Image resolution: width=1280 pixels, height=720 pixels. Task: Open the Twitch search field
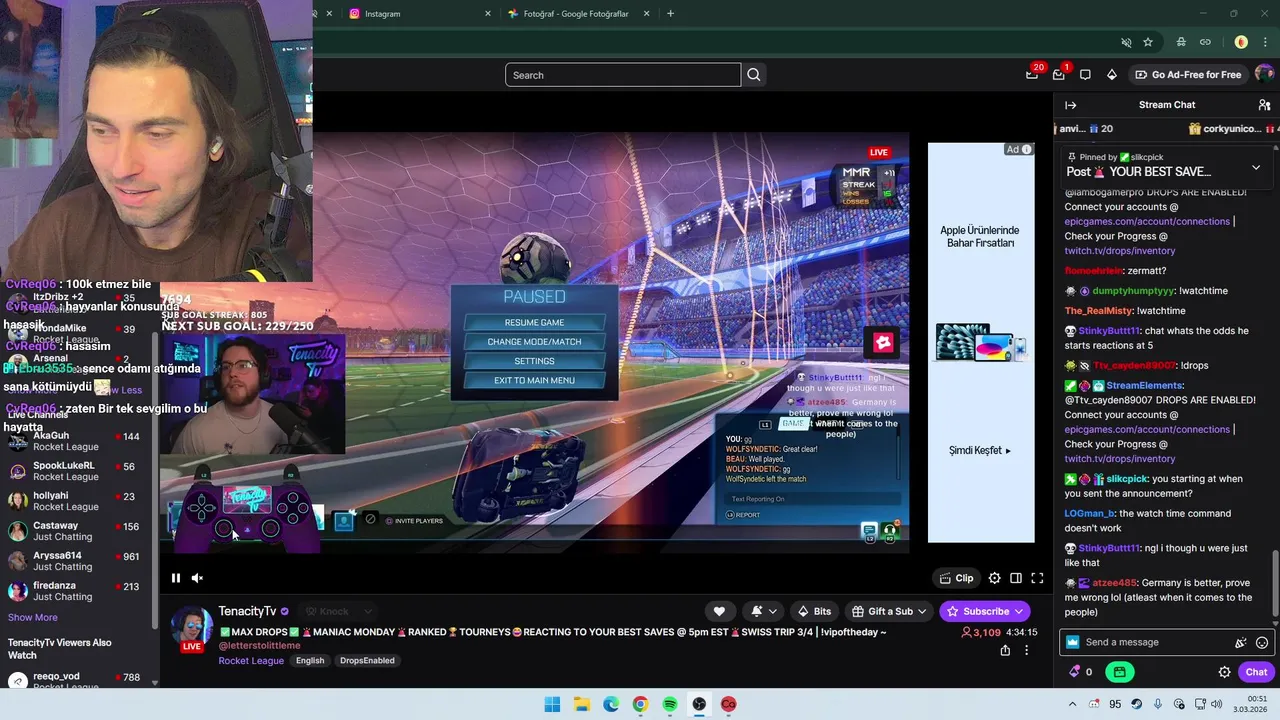tap(623, 75)
